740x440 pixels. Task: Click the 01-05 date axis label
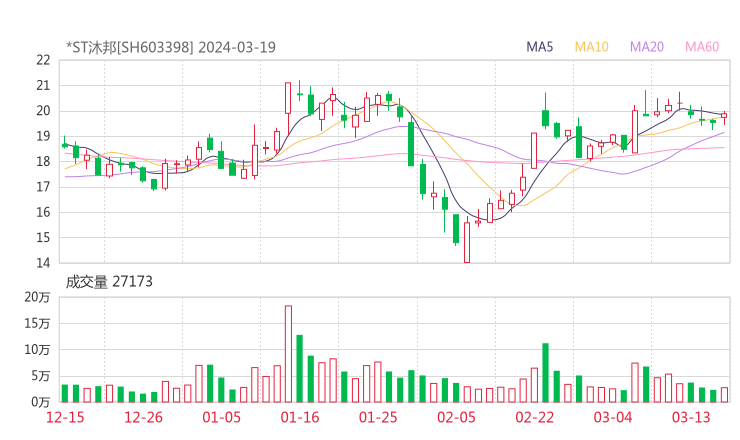[x=221, y=417]
